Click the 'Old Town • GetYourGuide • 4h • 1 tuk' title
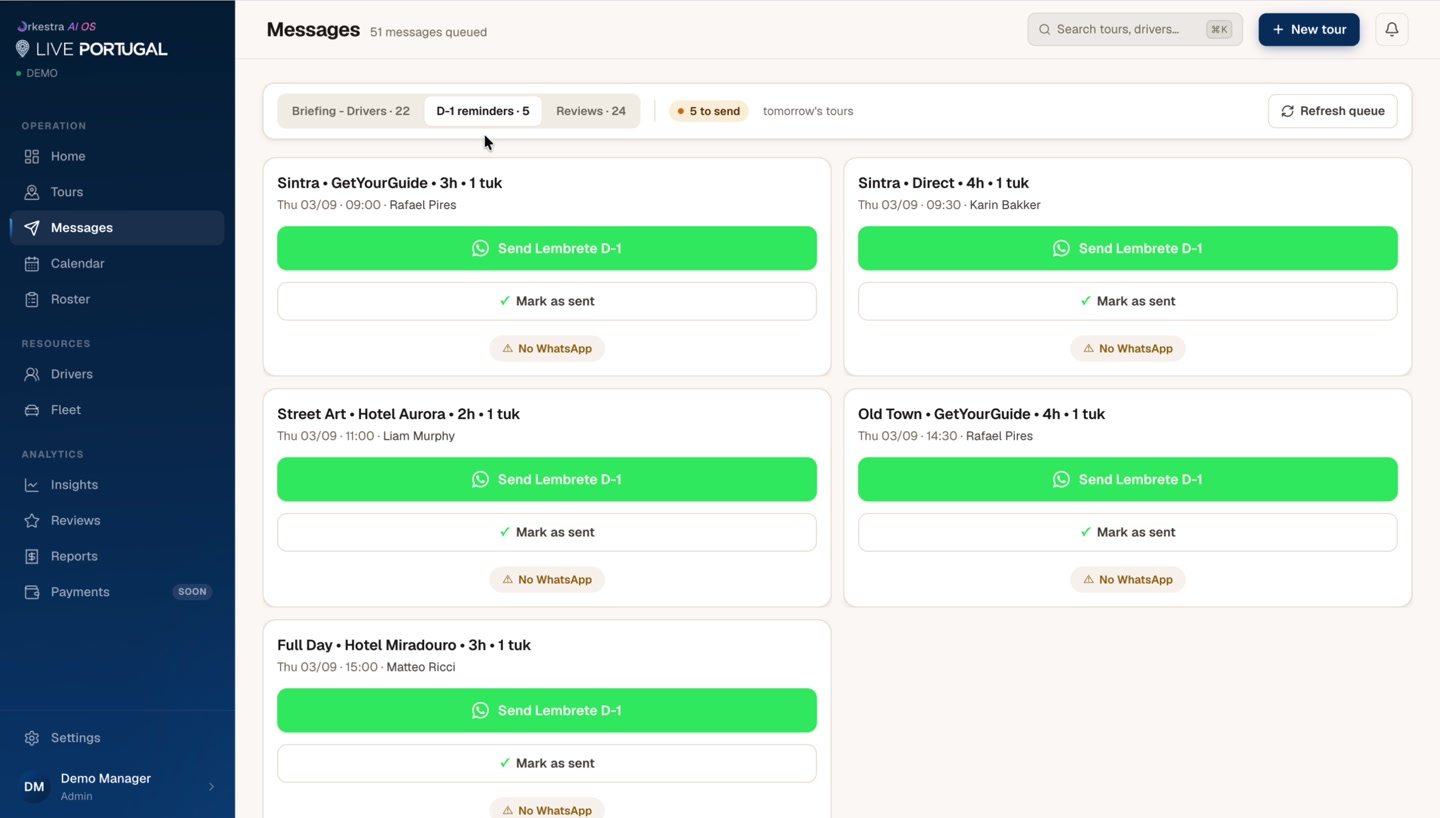1440x818 pixels. pyautogui.click(x=981, y=414)
